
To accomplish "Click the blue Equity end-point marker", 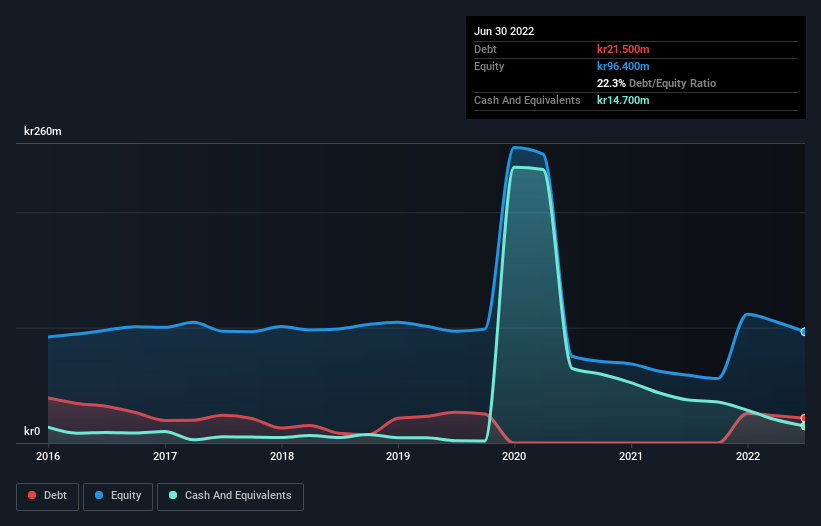I will pyautogui.click(x=804, y=332).
